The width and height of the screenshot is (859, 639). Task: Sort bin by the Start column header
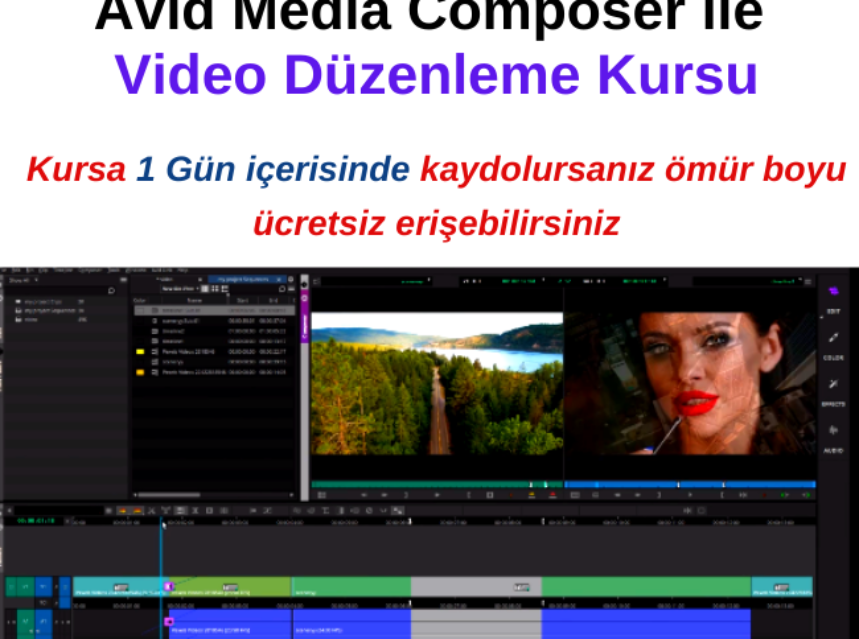(242, 300)
